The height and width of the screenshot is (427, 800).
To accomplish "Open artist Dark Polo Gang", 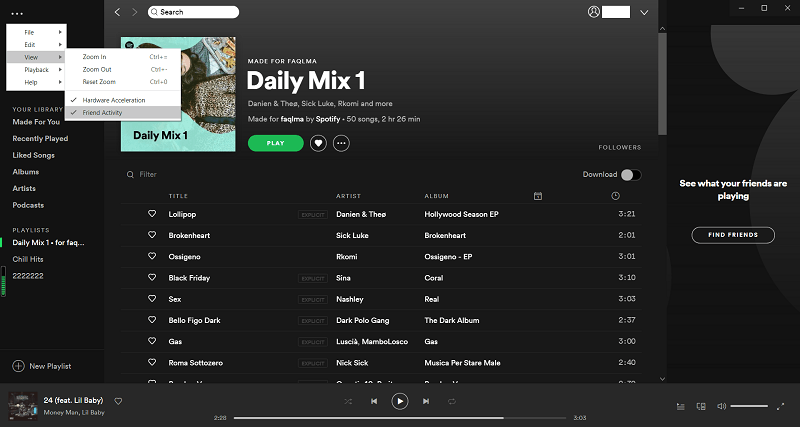I will 363,320.
